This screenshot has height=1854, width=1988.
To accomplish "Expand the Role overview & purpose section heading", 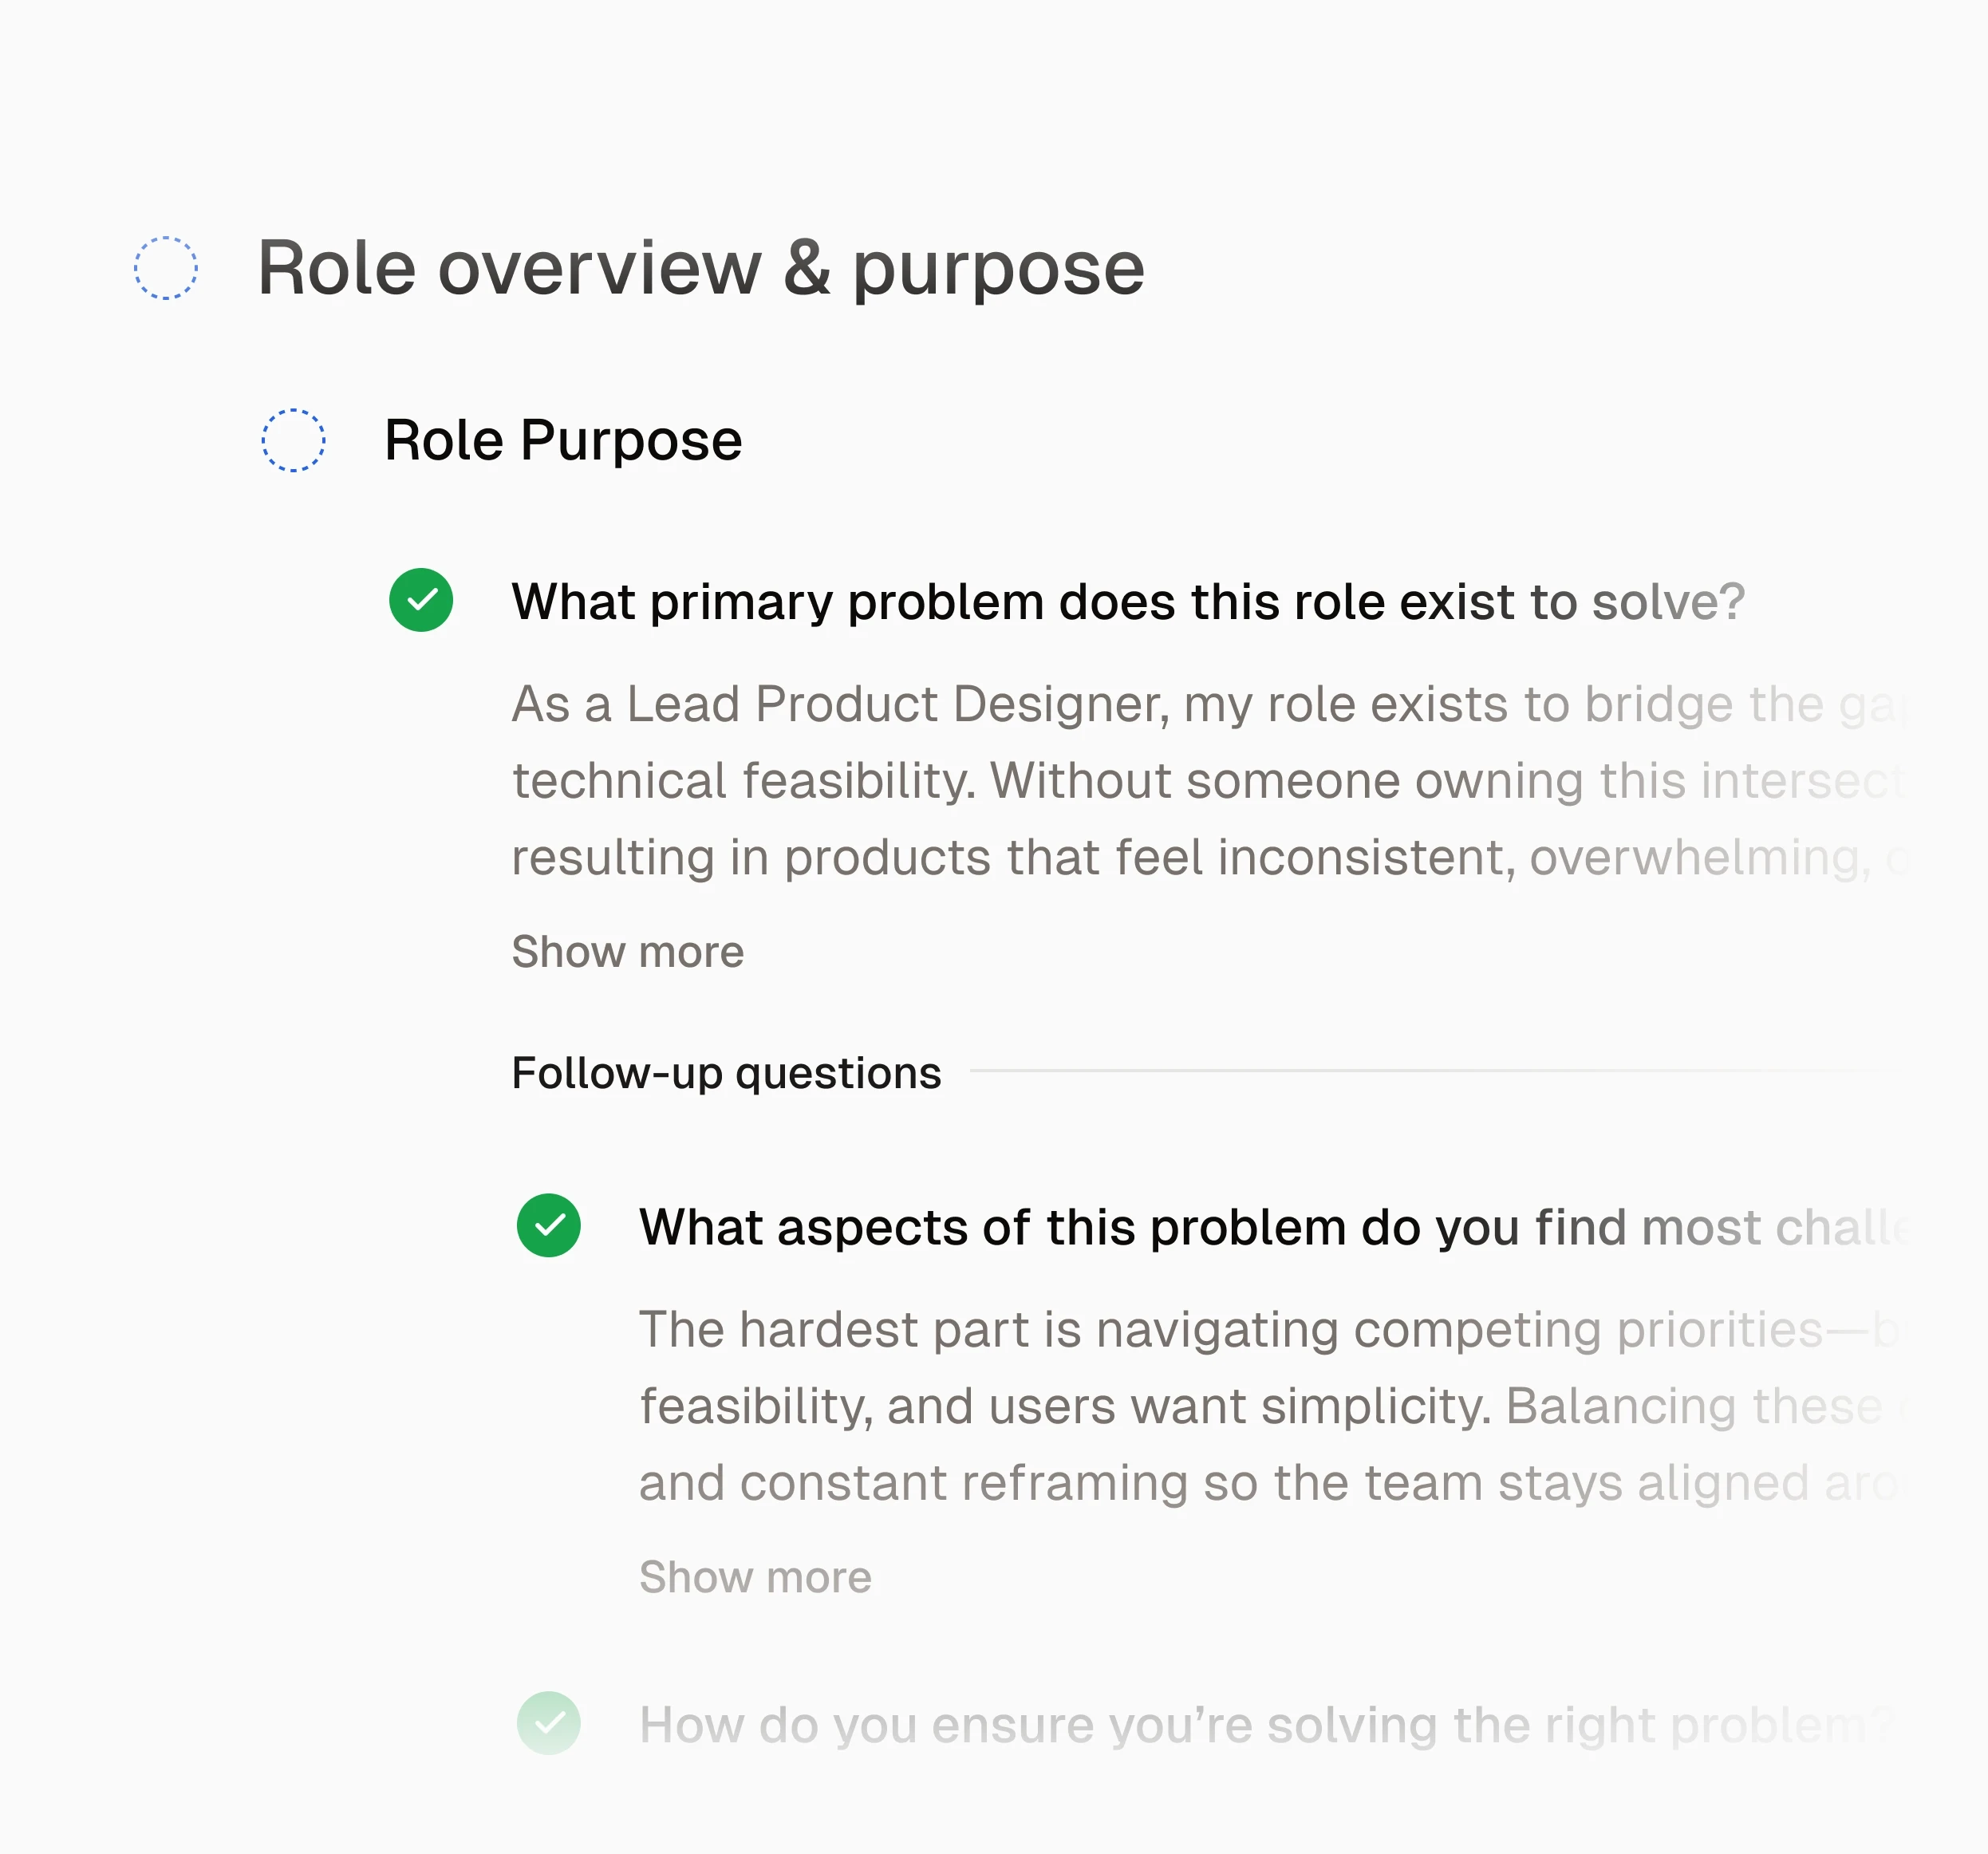I will pyautogui.click(x=700, y=268).
